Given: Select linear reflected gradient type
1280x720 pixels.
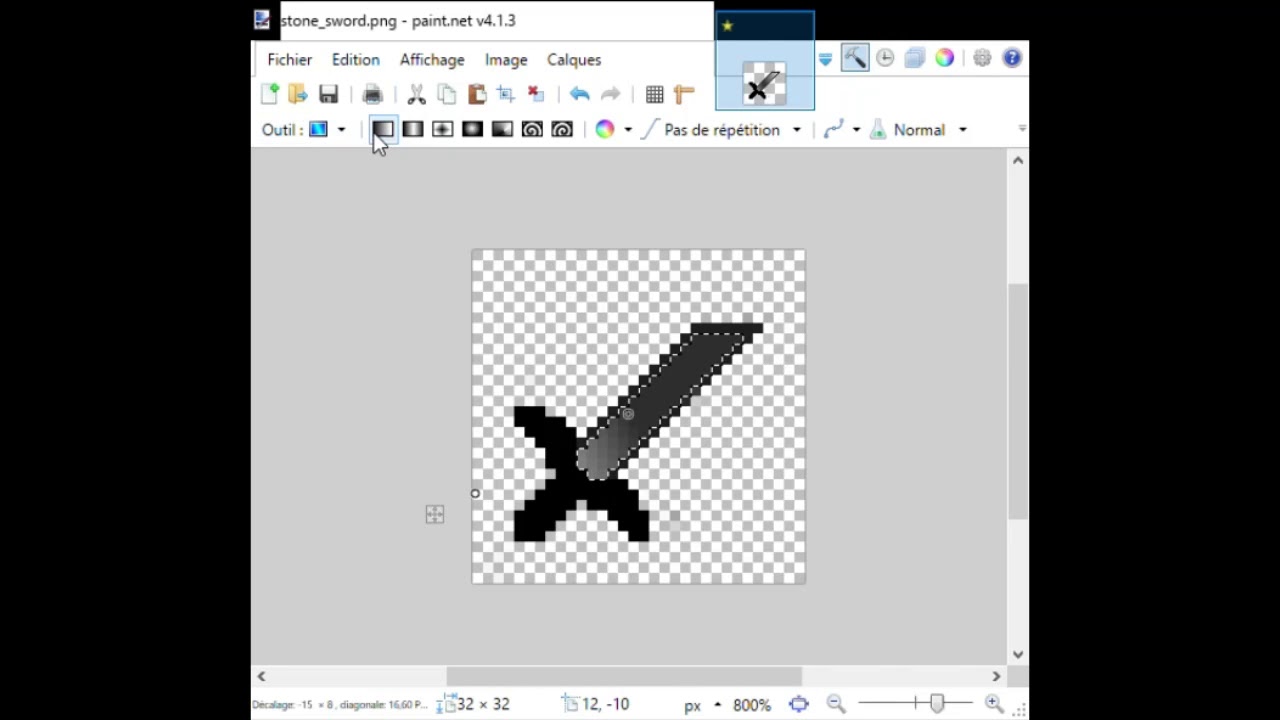Looking at the screenshot, I should coord(413,129).
